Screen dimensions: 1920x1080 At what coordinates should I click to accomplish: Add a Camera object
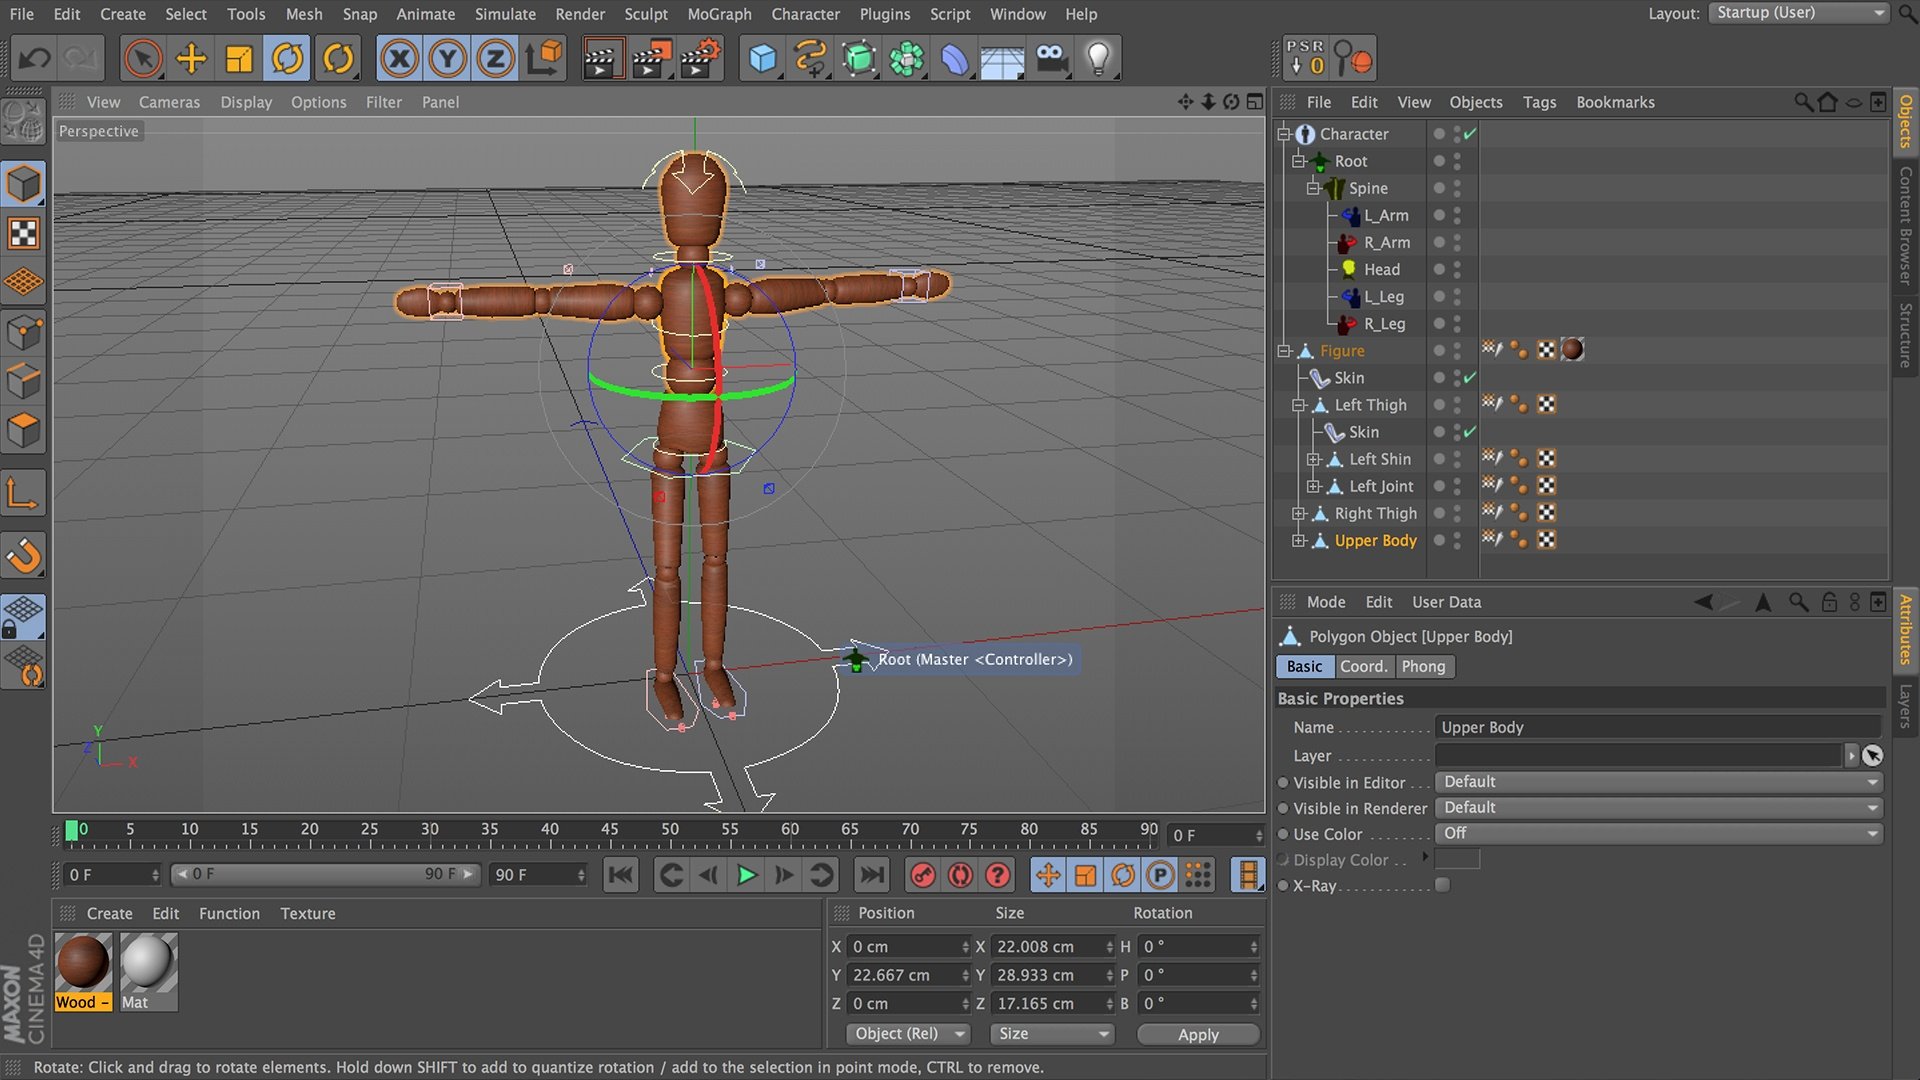pyautogui.click(x=1051, y=59)
